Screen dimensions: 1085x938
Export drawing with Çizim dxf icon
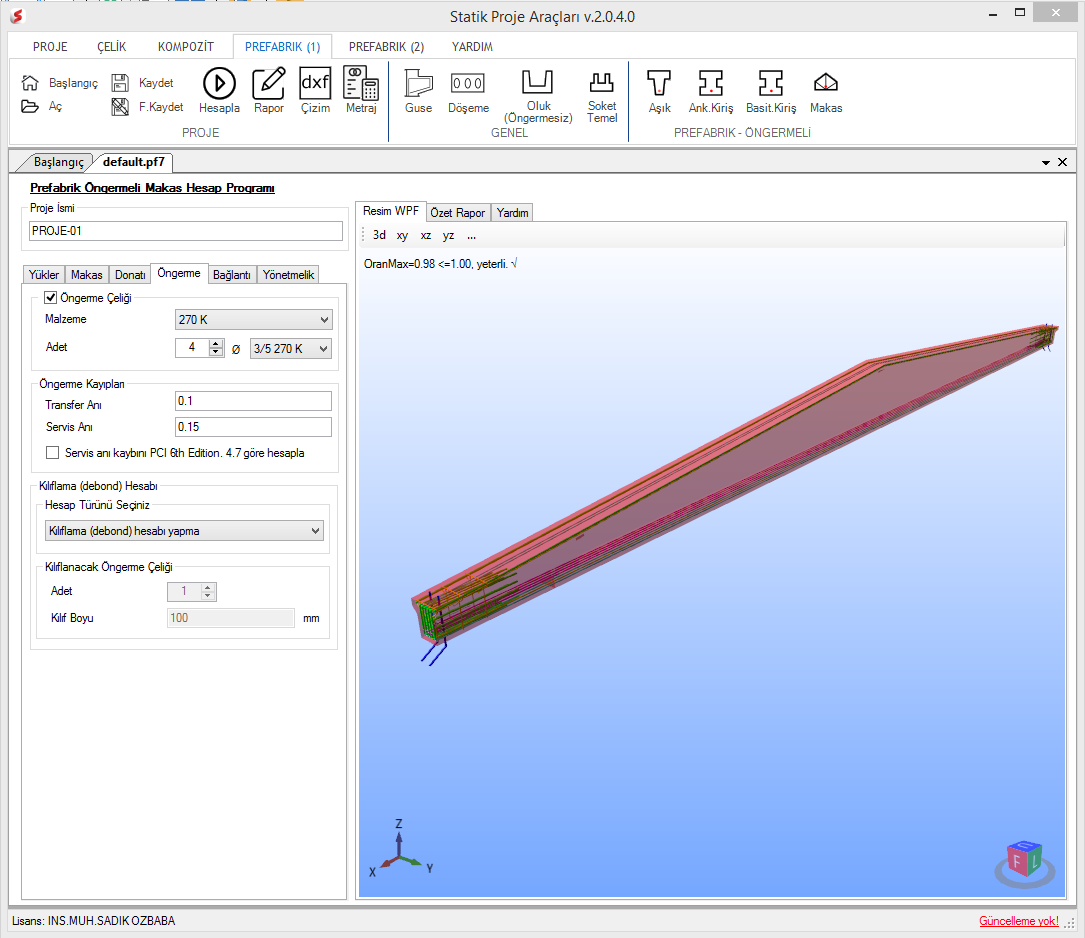pos(315,90)
